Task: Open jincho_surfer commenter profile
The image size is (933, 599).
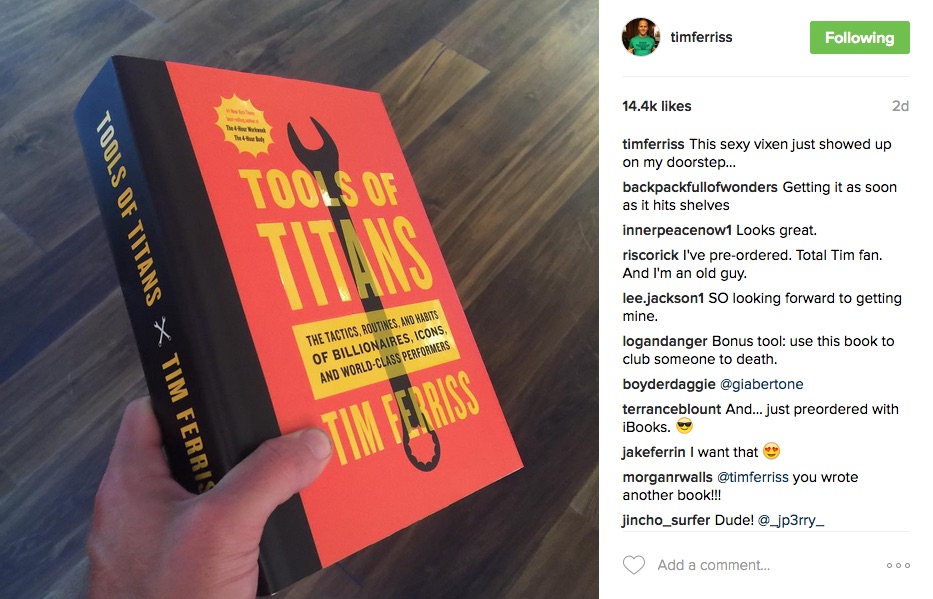Action: 666,520
